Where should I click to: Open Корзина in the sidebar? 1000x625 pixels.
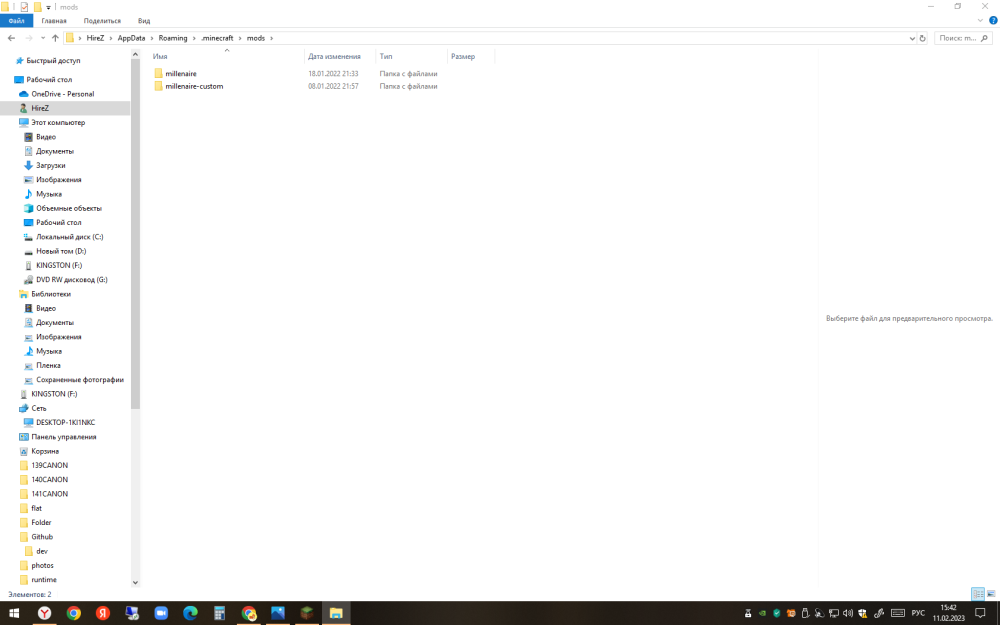pyautogui.click(x=45, y=451)
